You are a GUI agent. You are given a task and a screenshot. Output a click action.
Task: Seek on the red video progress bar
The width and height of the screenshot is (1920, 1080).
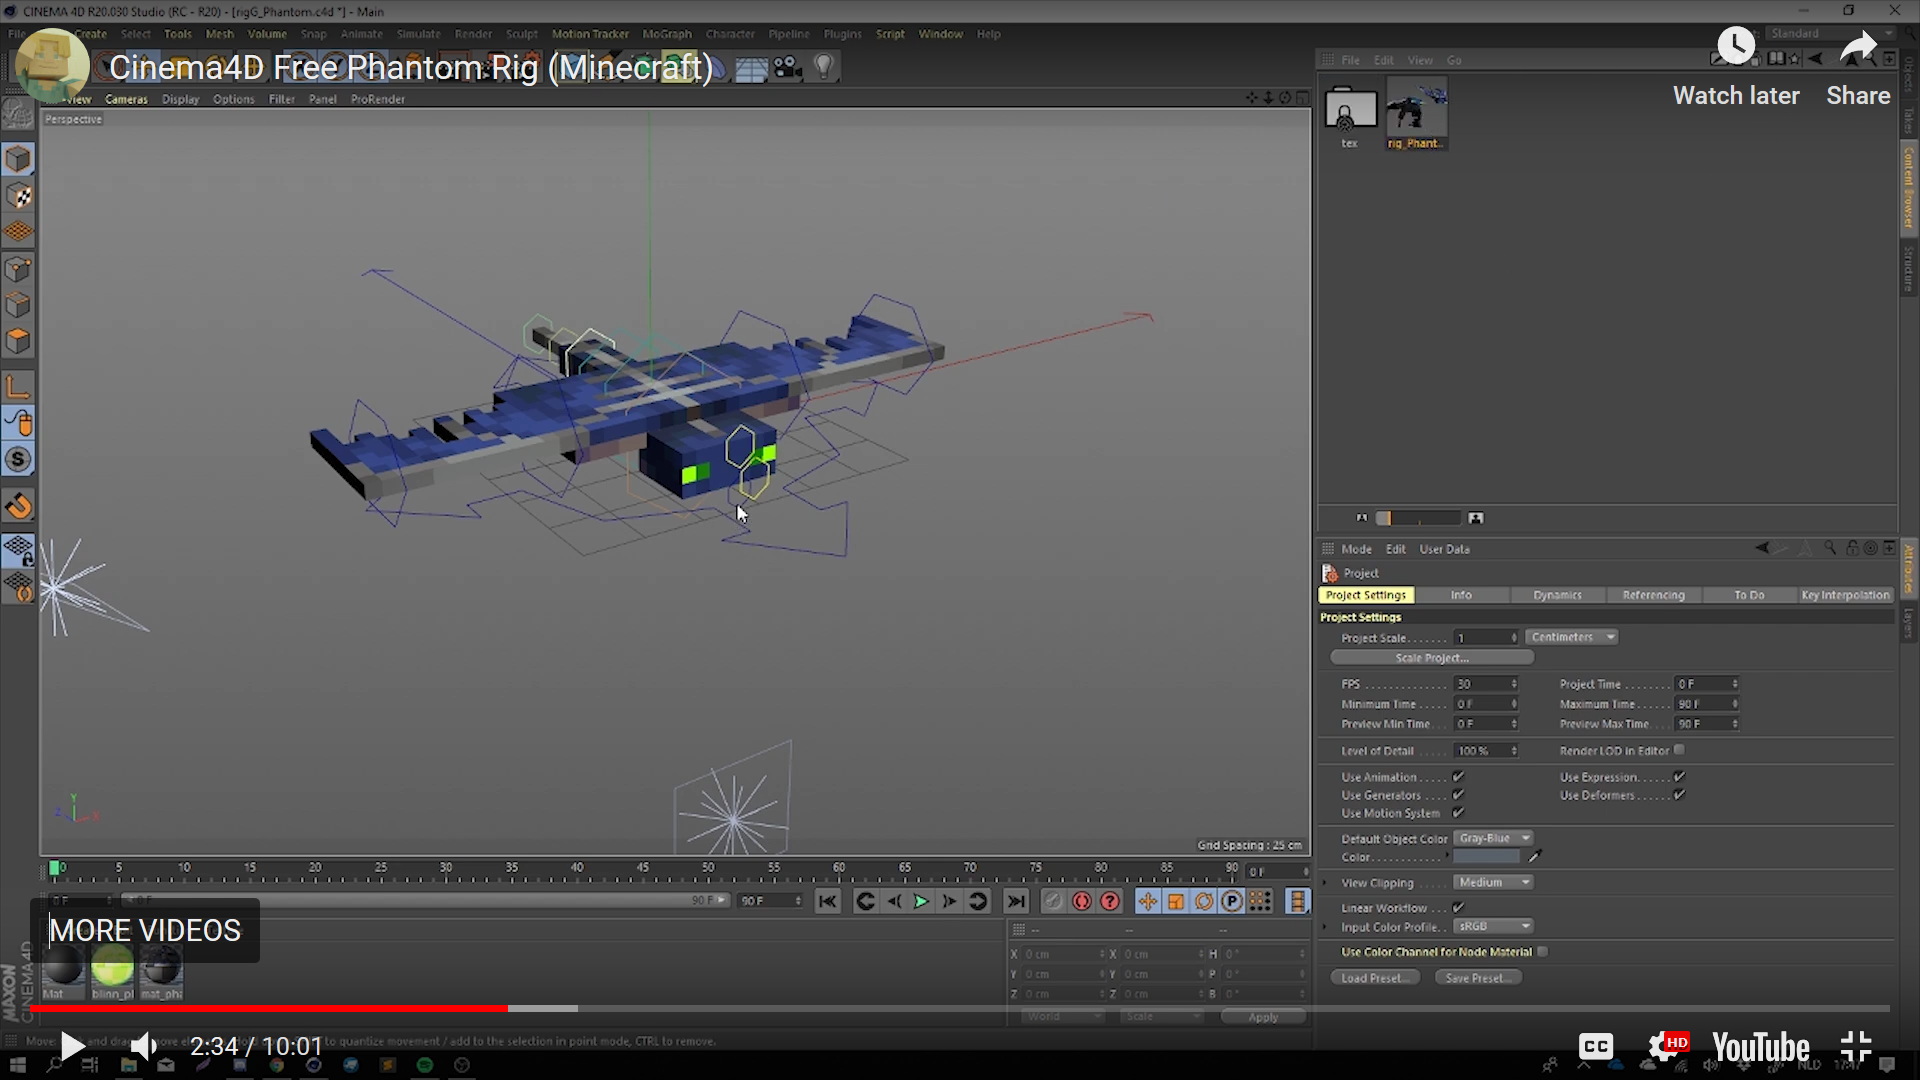[268, 1008]
